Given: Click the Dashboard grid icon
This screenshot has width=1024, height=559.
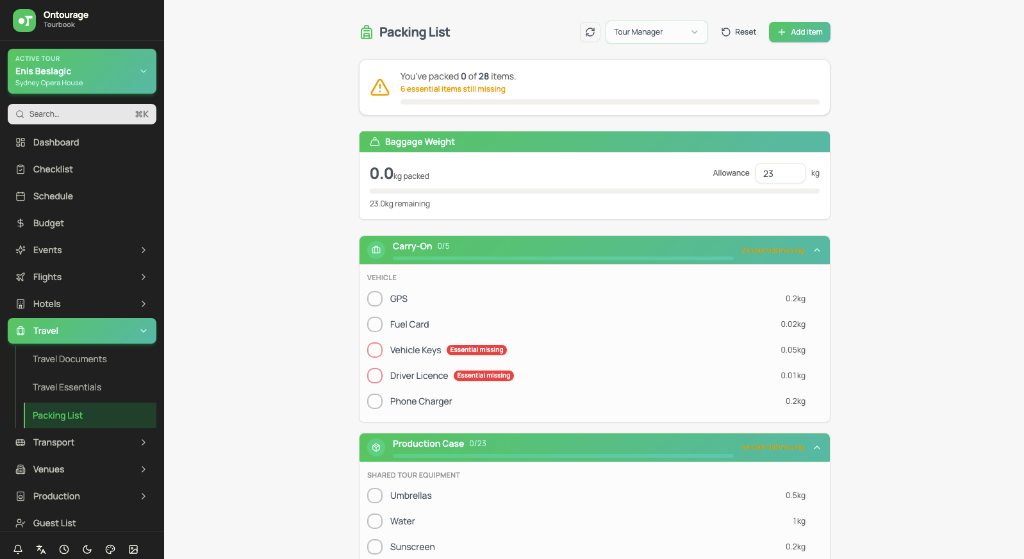Looking at the screenshot, I should point(20,142).
